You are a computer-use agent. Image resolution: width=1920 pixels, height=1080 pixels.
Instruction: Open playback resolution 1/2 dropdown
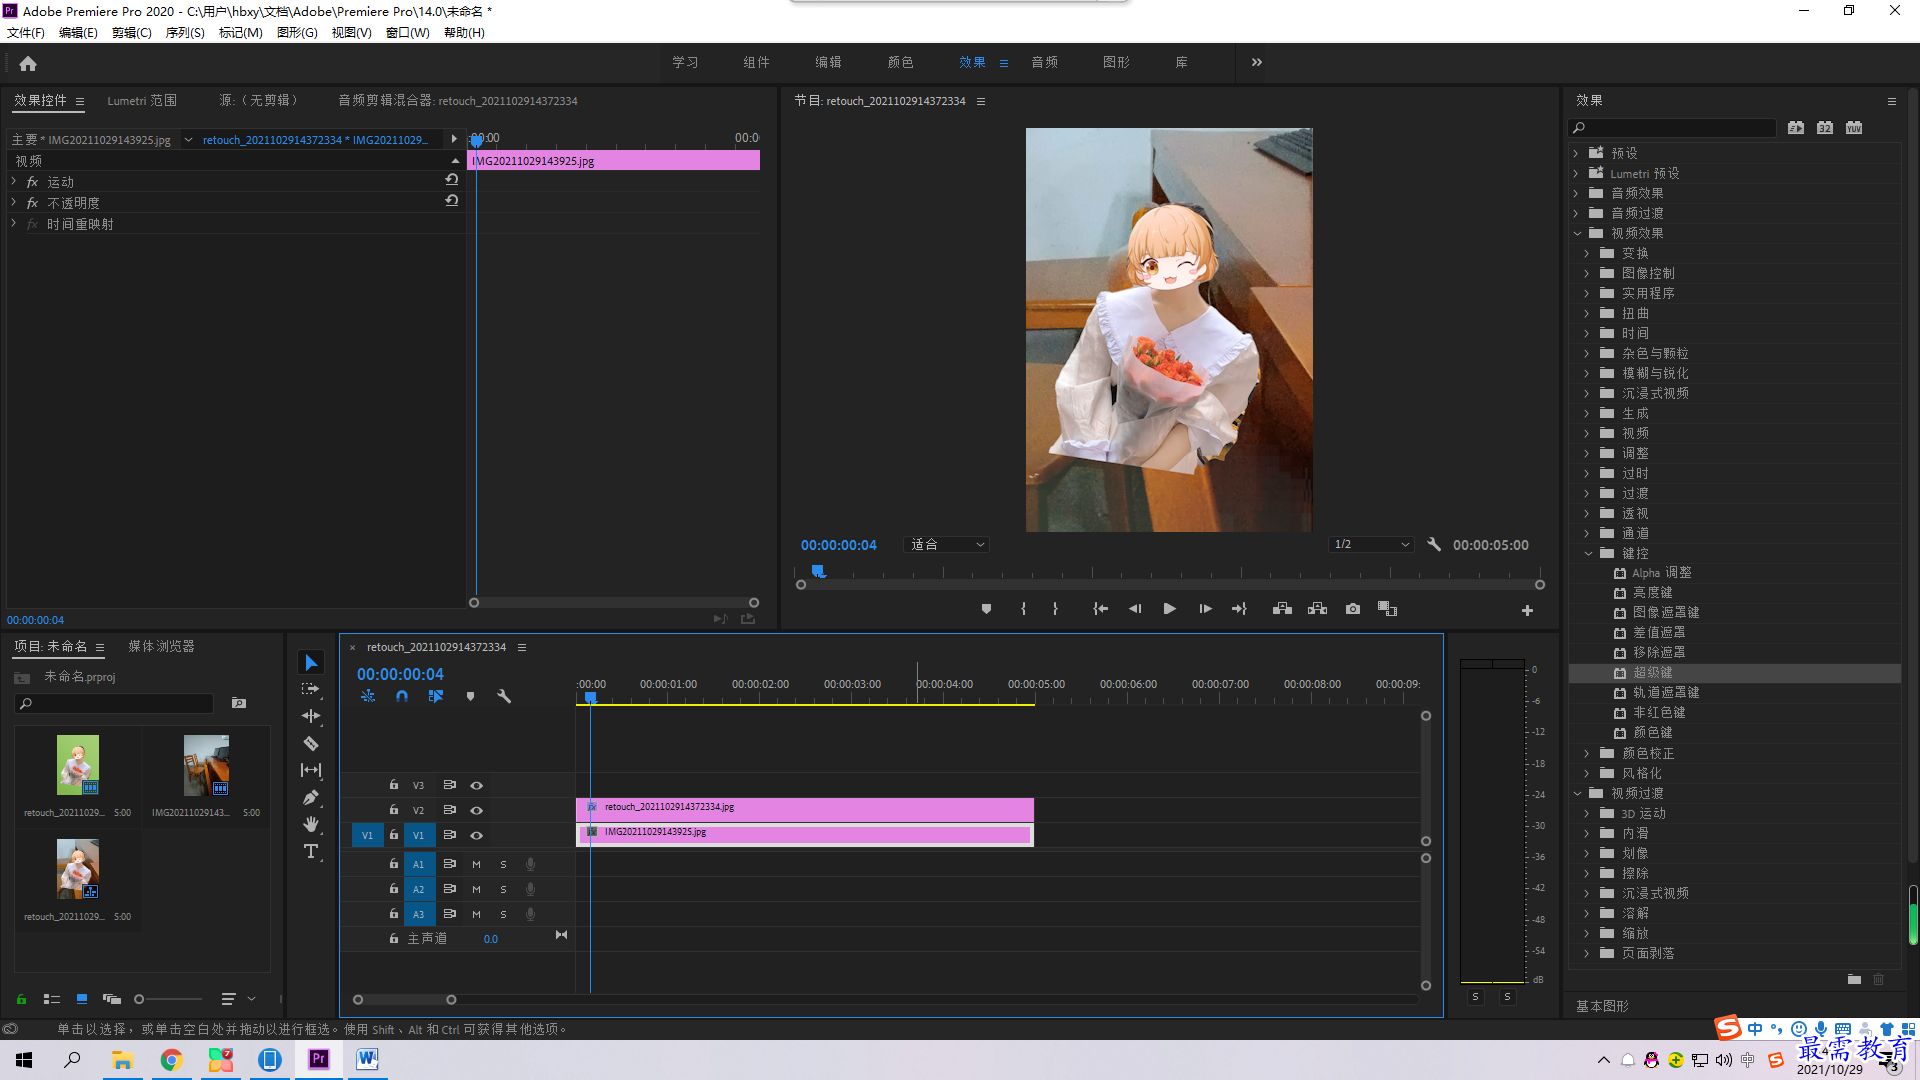coord(1371,545)
